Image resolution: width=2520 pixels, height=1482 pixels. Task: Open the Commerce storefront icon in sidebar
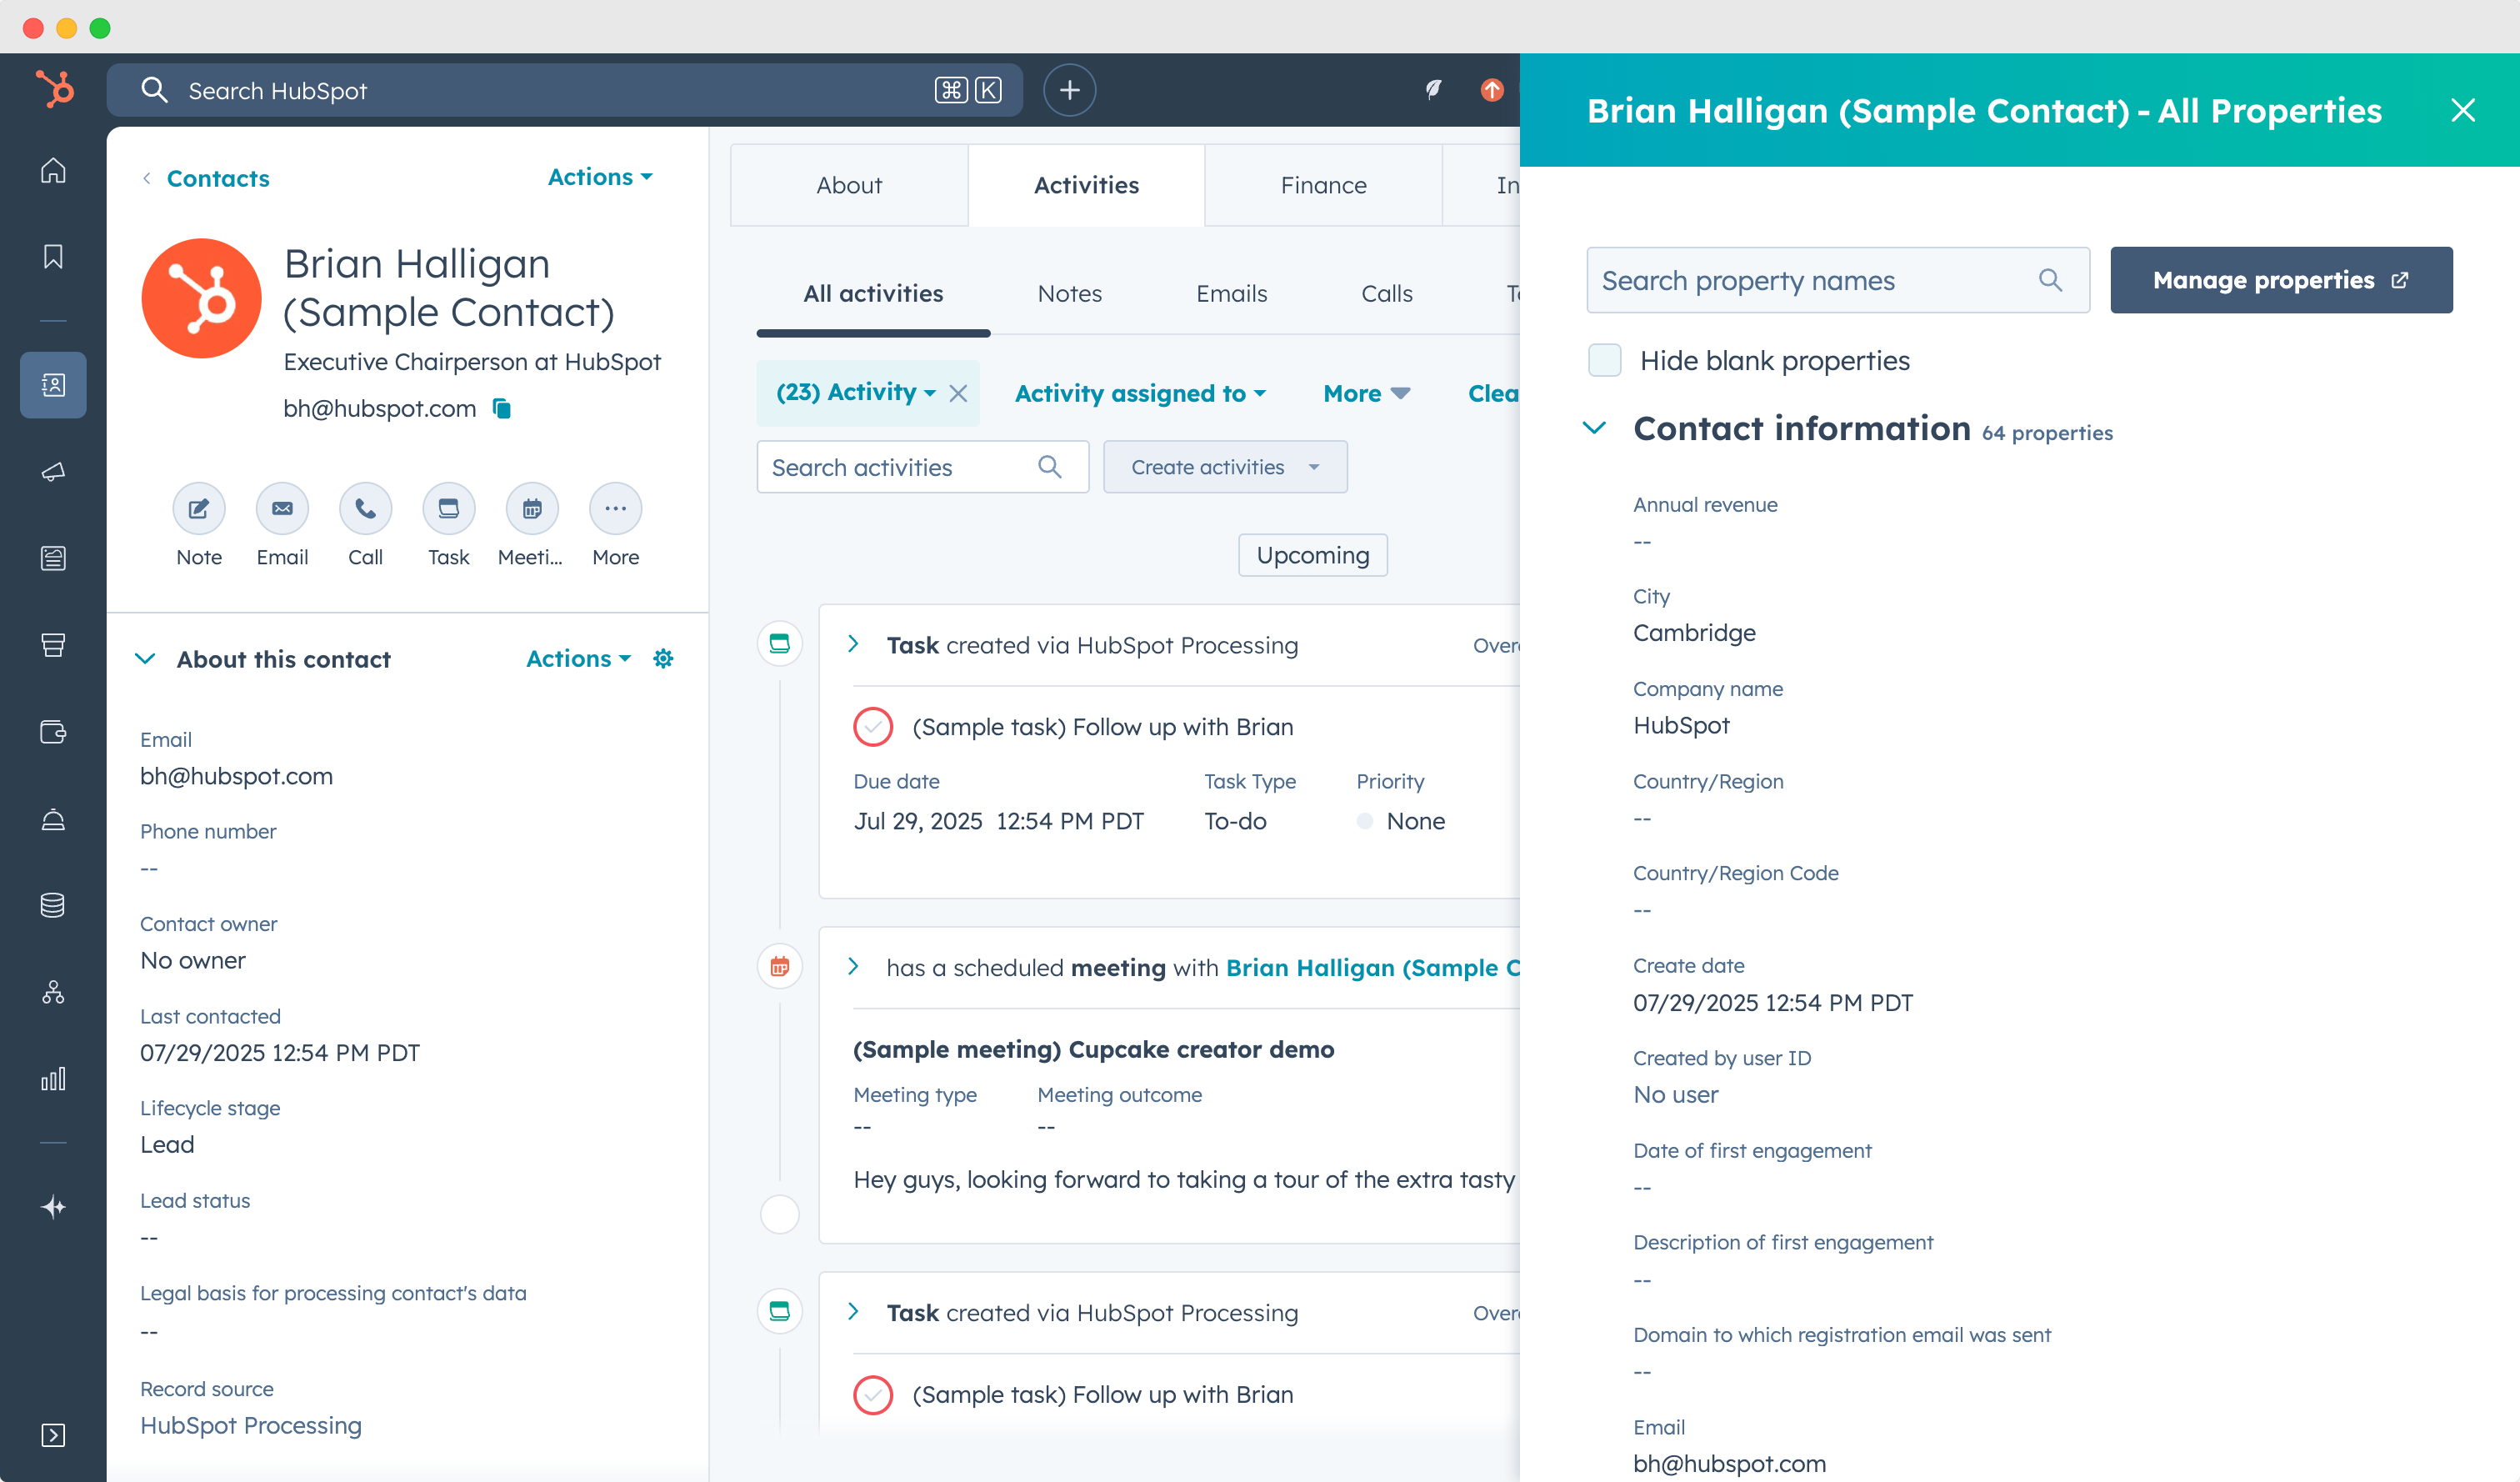[53, 645]
